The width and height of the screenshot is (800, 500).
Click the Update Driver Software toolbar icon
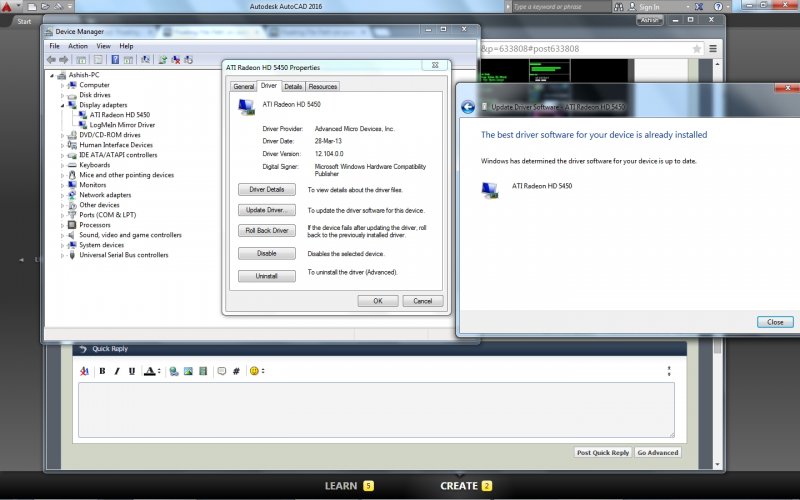coord(163,60)
